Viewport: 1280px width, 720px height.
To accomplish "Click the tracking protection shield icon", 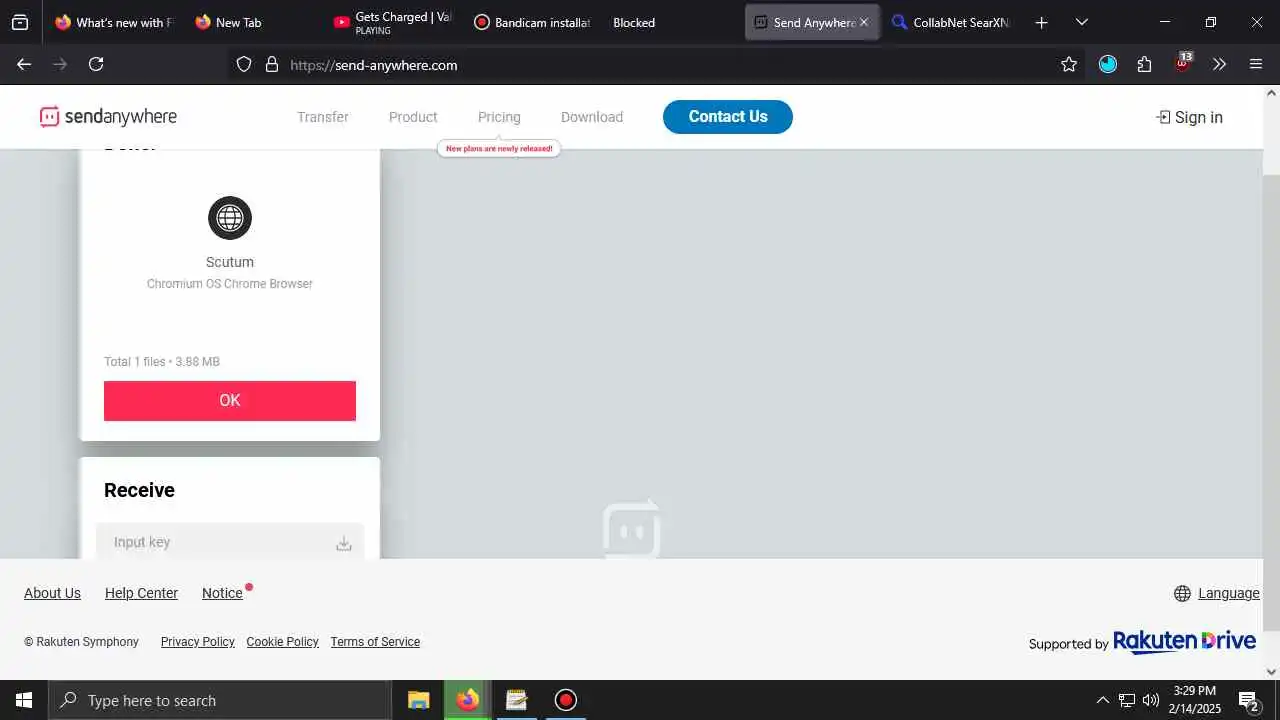I will point(244,64).
